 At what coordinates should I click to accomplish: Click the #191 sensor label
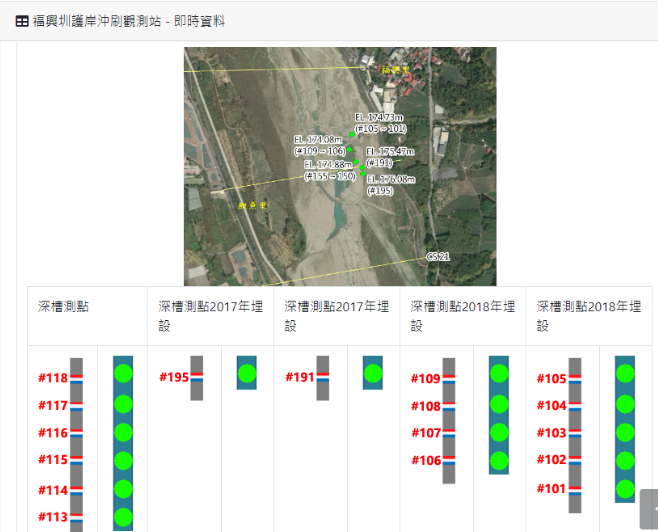(x=300, y=377)
